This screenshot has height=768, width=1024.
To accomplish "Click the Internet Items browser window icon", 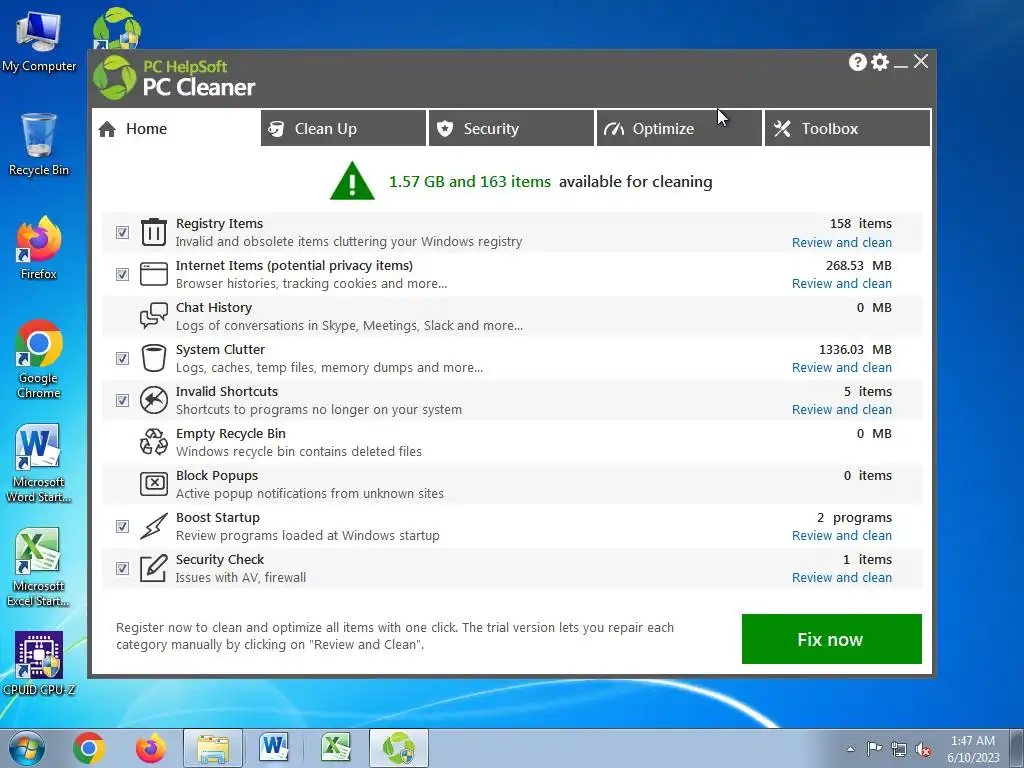I will click(153, 274).
